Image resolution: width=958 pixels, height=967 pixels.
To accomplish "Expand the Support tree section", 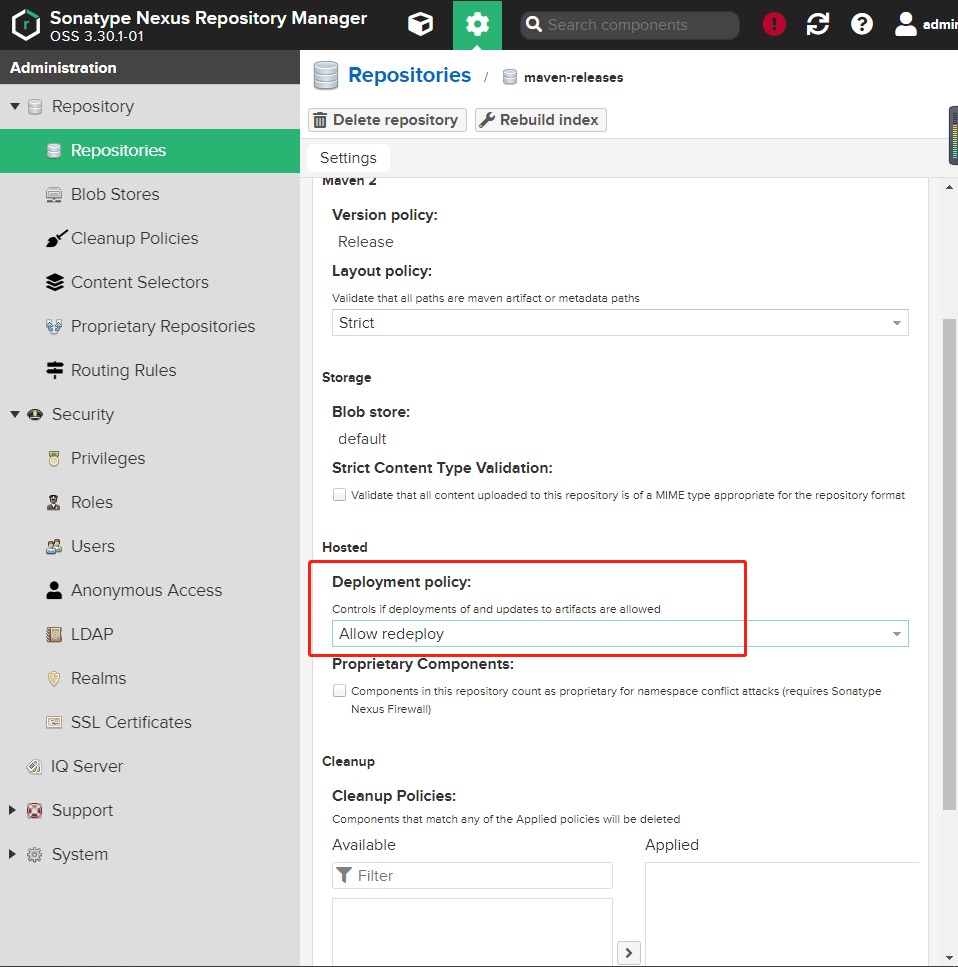I will point(12,810).
